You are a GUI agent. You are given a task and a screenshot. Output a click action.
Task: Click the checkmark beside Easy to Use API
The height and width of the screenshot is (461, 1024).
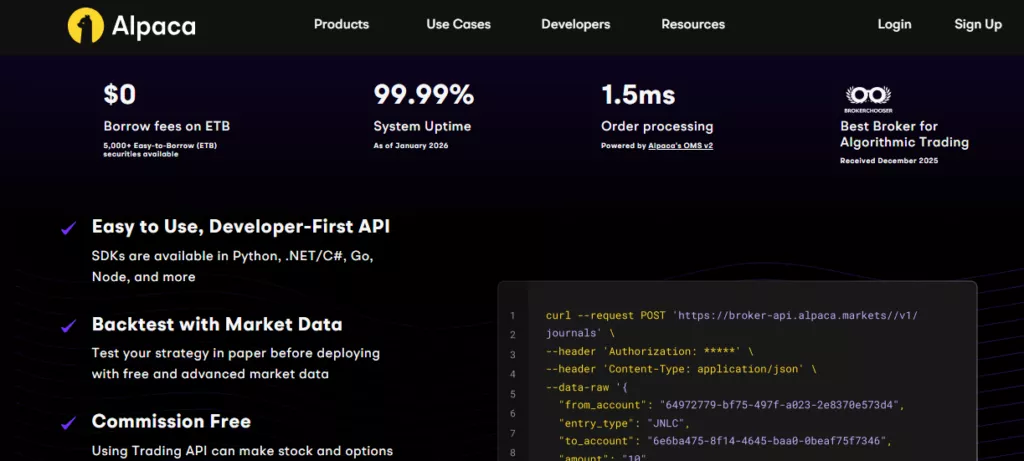(69, 228)
